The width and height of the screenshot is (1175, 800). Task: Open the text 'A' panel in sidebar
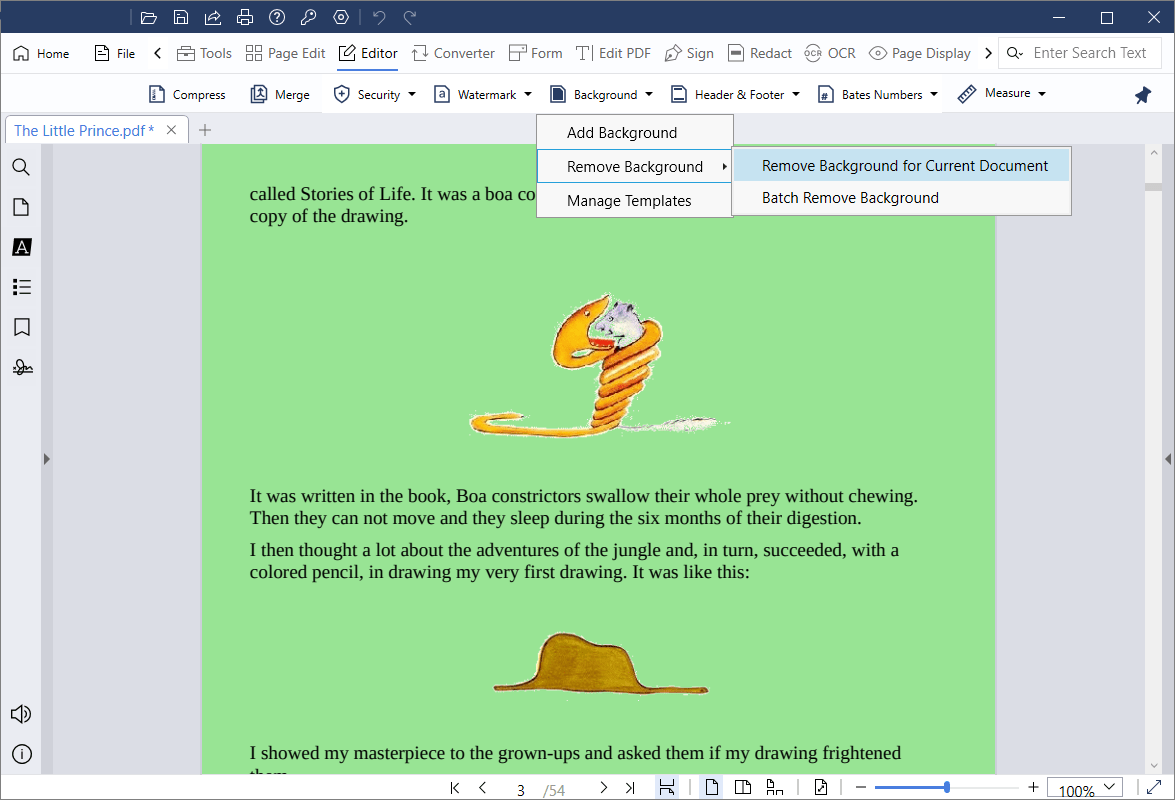(x=22, y=247)
